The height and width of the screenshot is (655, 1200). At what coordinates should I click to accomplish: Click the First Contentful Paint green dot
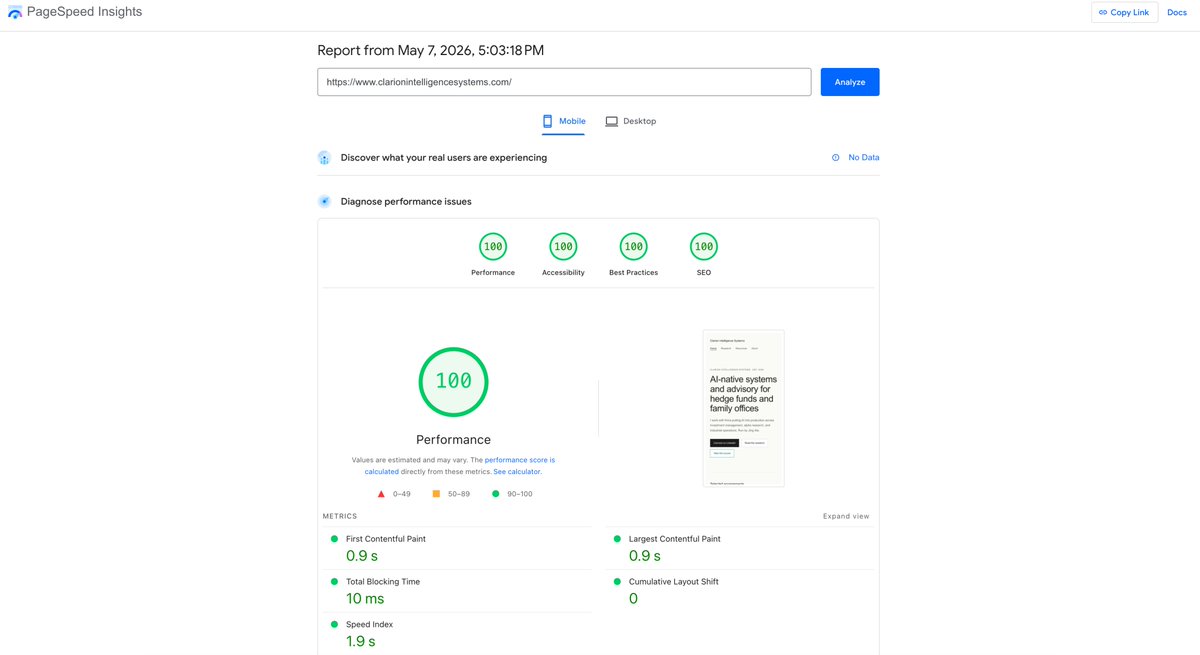click(x=335, y=539)
